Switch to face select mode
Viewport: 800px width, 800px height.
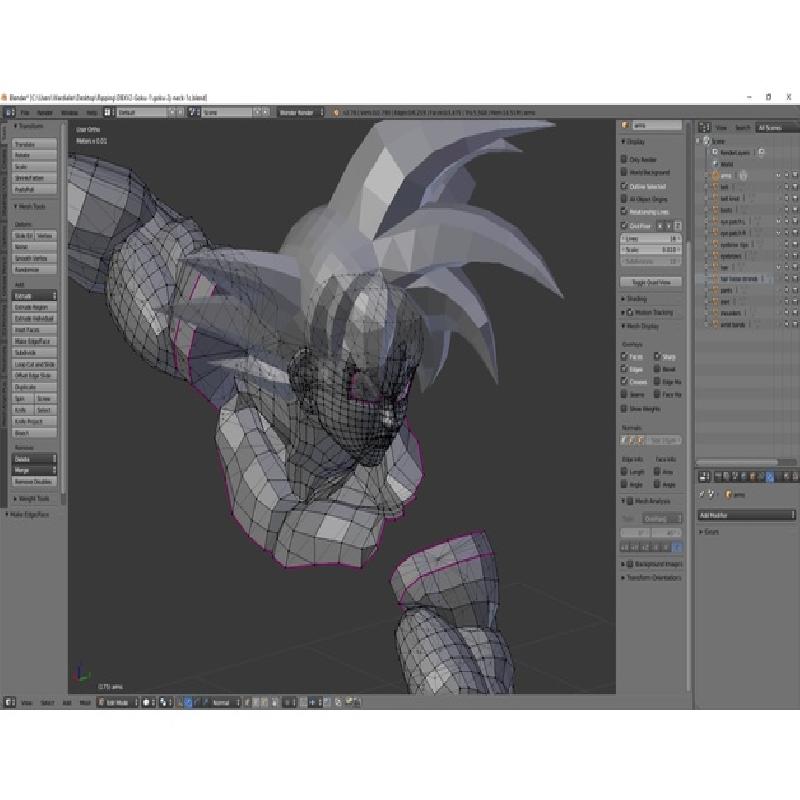(265, 703)
